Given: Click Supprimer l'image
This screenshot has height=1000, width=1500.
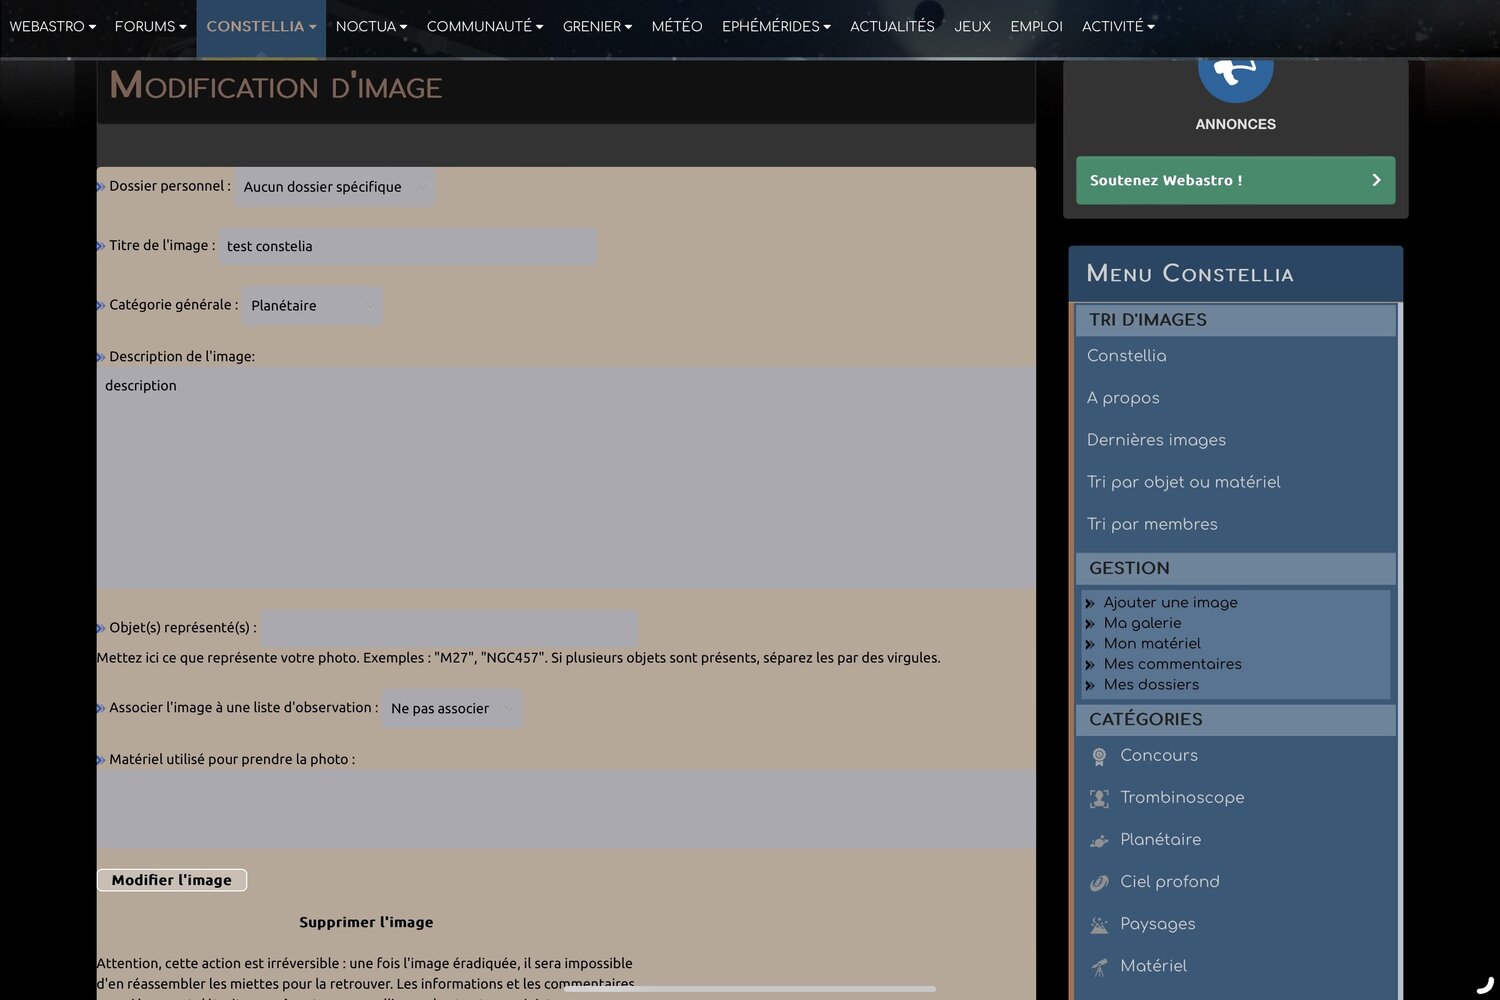Looking at the screenshot, I should click(x=366, y=922).
